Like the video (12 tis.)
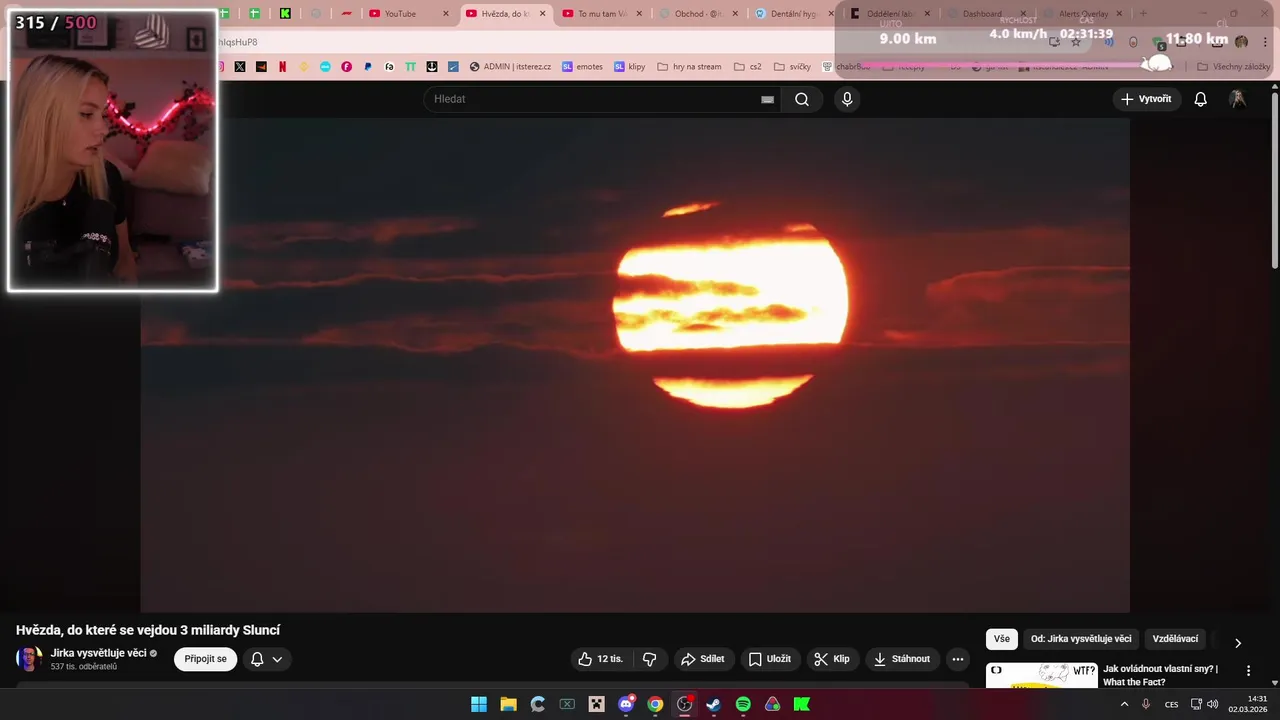The height and width of the screenshot is (720, 1280). click(x=600, y=659)
